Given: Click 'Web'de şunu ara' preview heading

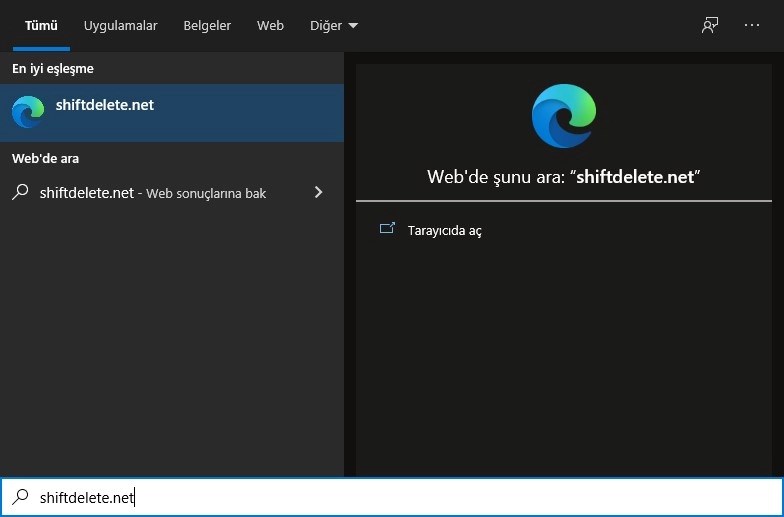Looking at the screenshot, I should tap(564, 176).
